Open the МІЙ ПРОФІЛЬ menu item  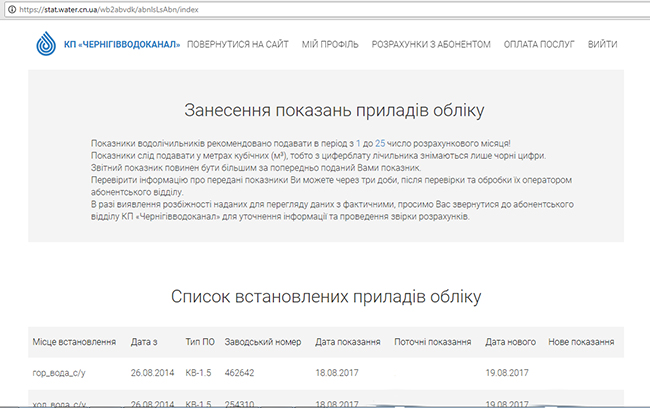point(330,45)
